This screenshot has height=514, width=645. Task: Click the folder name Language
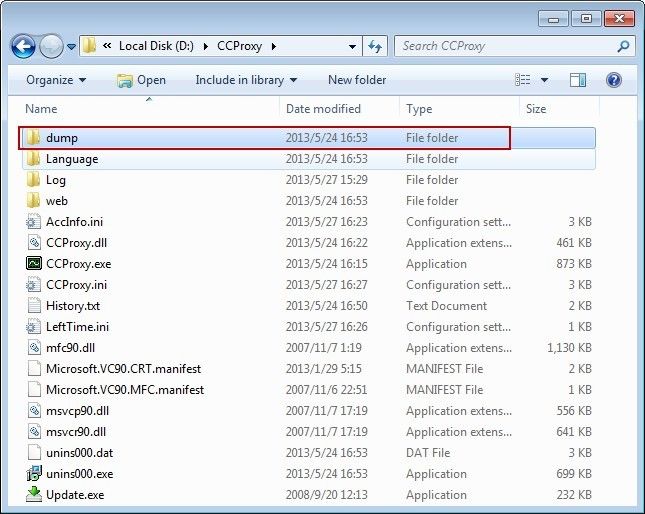pyautogui.click(x=72, y=159)
